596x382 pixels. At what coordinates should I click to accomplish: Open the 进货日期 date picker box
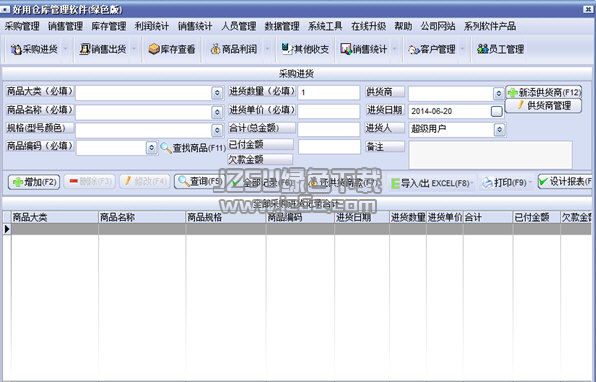point(496,111)
